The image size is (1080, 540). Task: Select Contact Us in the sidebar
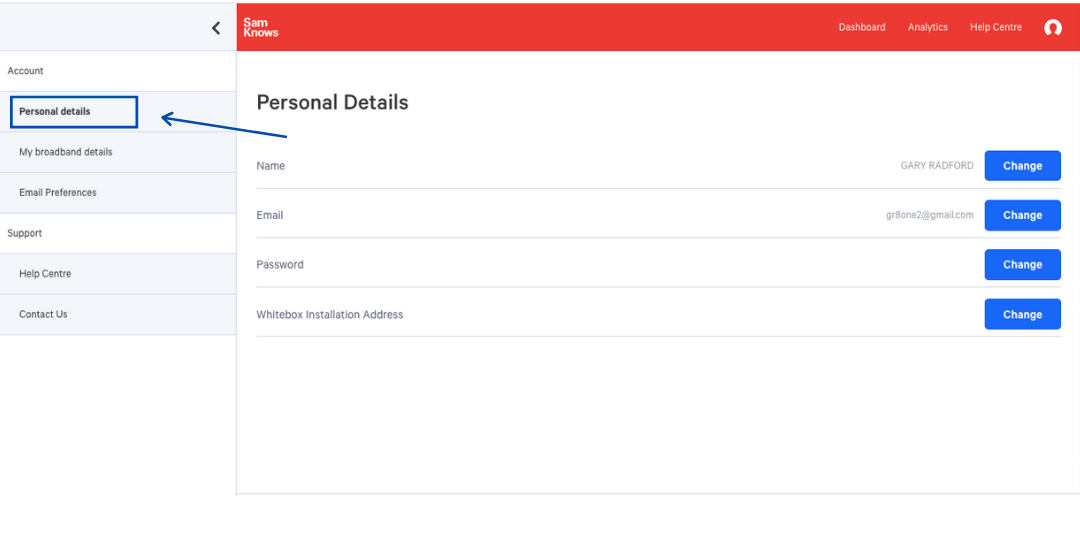pyautogui.click(x=43, y=315)
